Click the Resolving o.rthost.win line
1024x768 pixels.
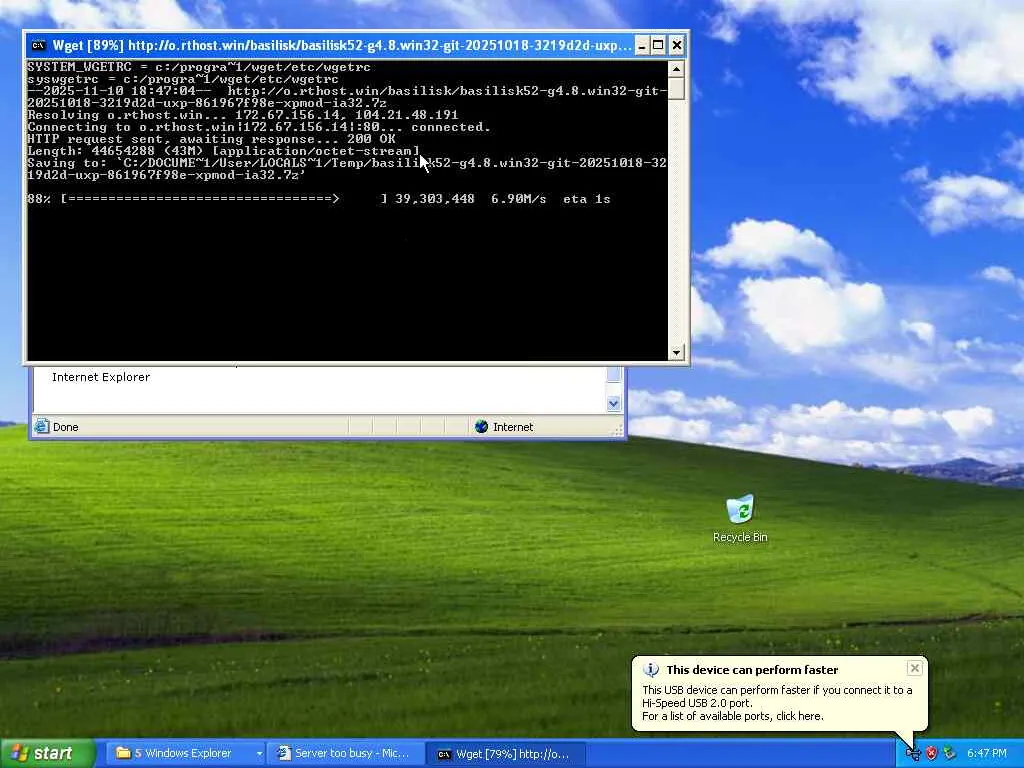(x=242, y=115)
